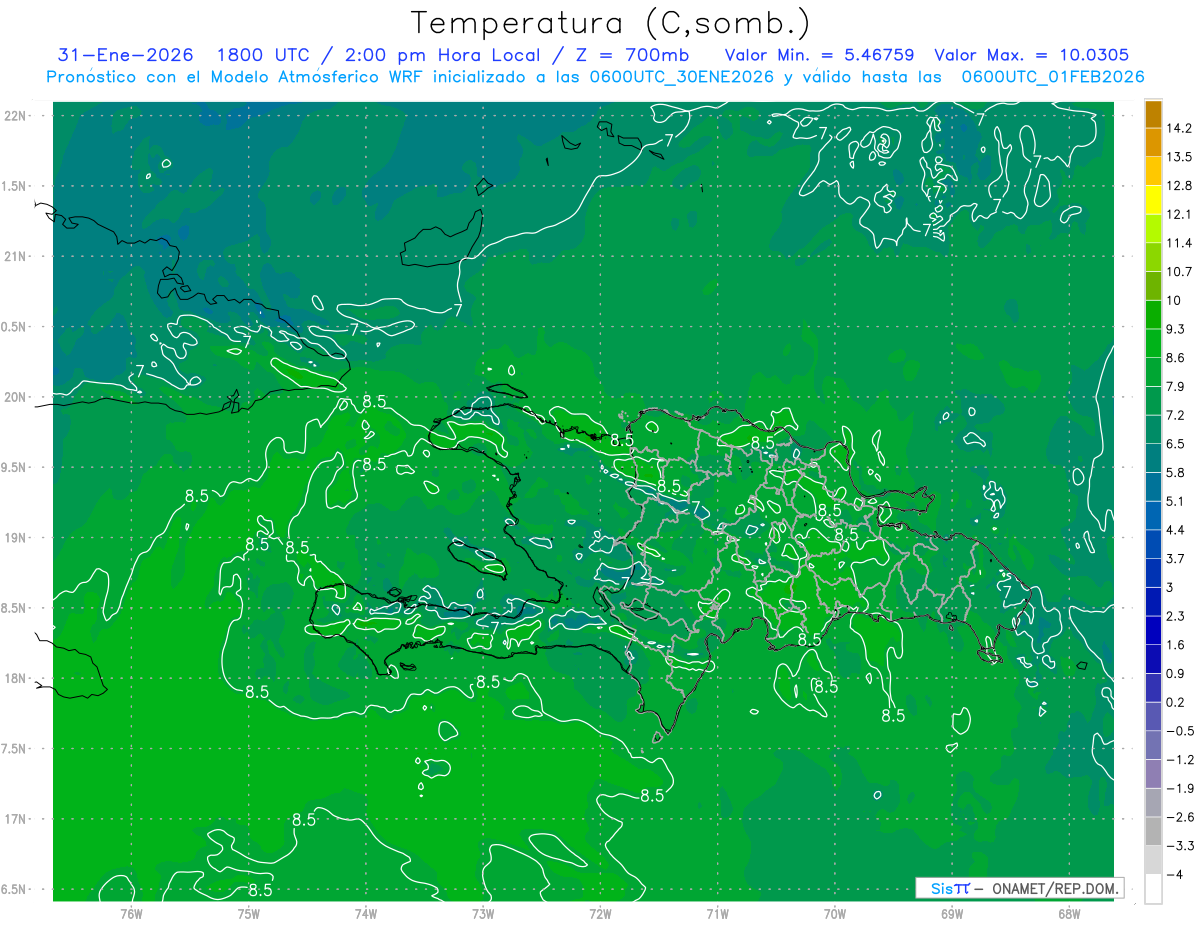Click the yellow swatch between 12.8 and 12.1
The image size is (1200, 927).
click(x=1153, y=199)
